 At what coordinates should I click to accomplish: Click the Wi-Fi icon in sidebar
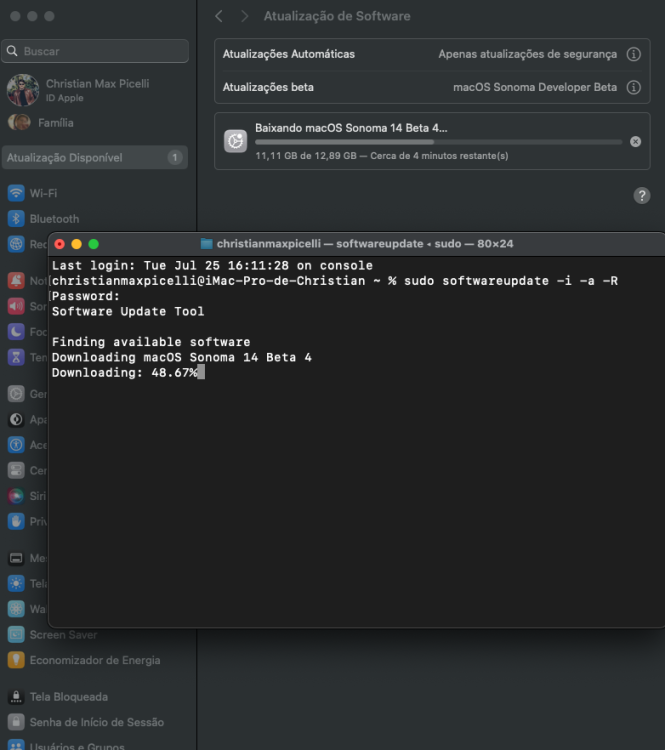[16, 193]
